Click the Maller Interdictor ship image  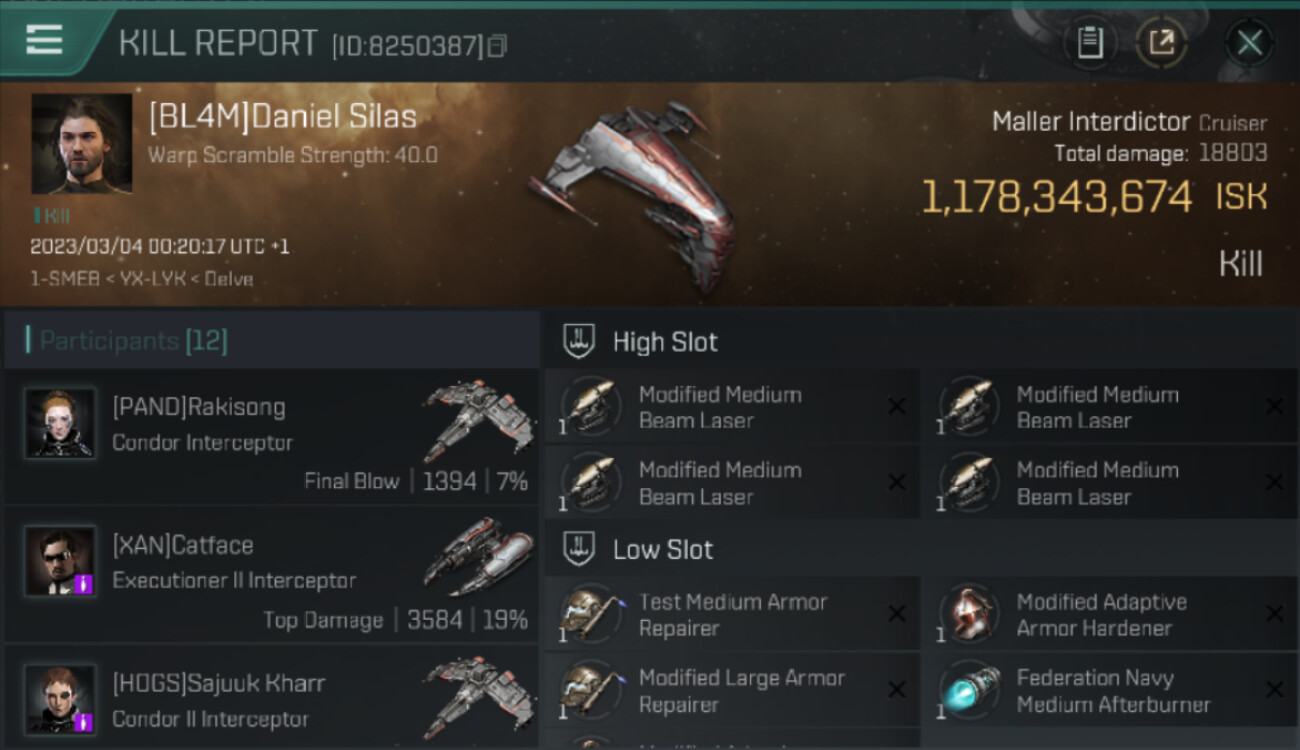pos(634,192)
